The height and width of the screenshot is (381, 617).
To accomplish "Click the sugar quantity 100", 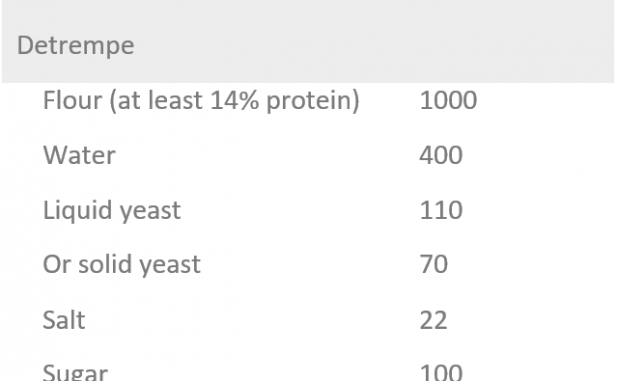I will (x=441, y=372).
